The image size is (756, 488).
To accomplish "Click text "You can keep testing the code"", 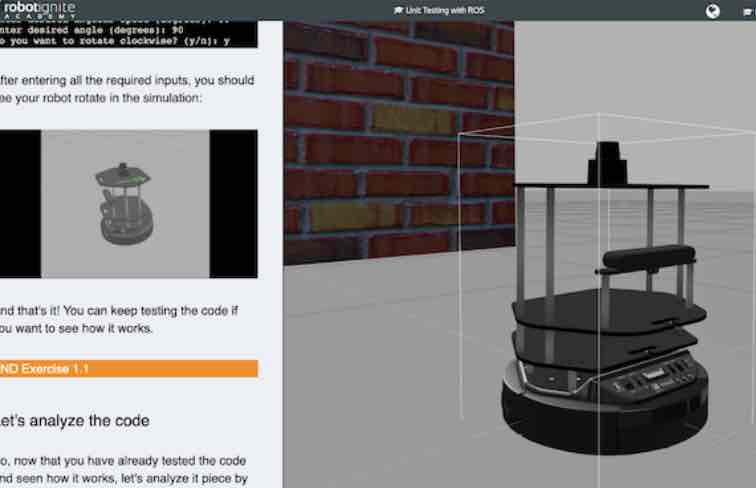I will (145, 311).
